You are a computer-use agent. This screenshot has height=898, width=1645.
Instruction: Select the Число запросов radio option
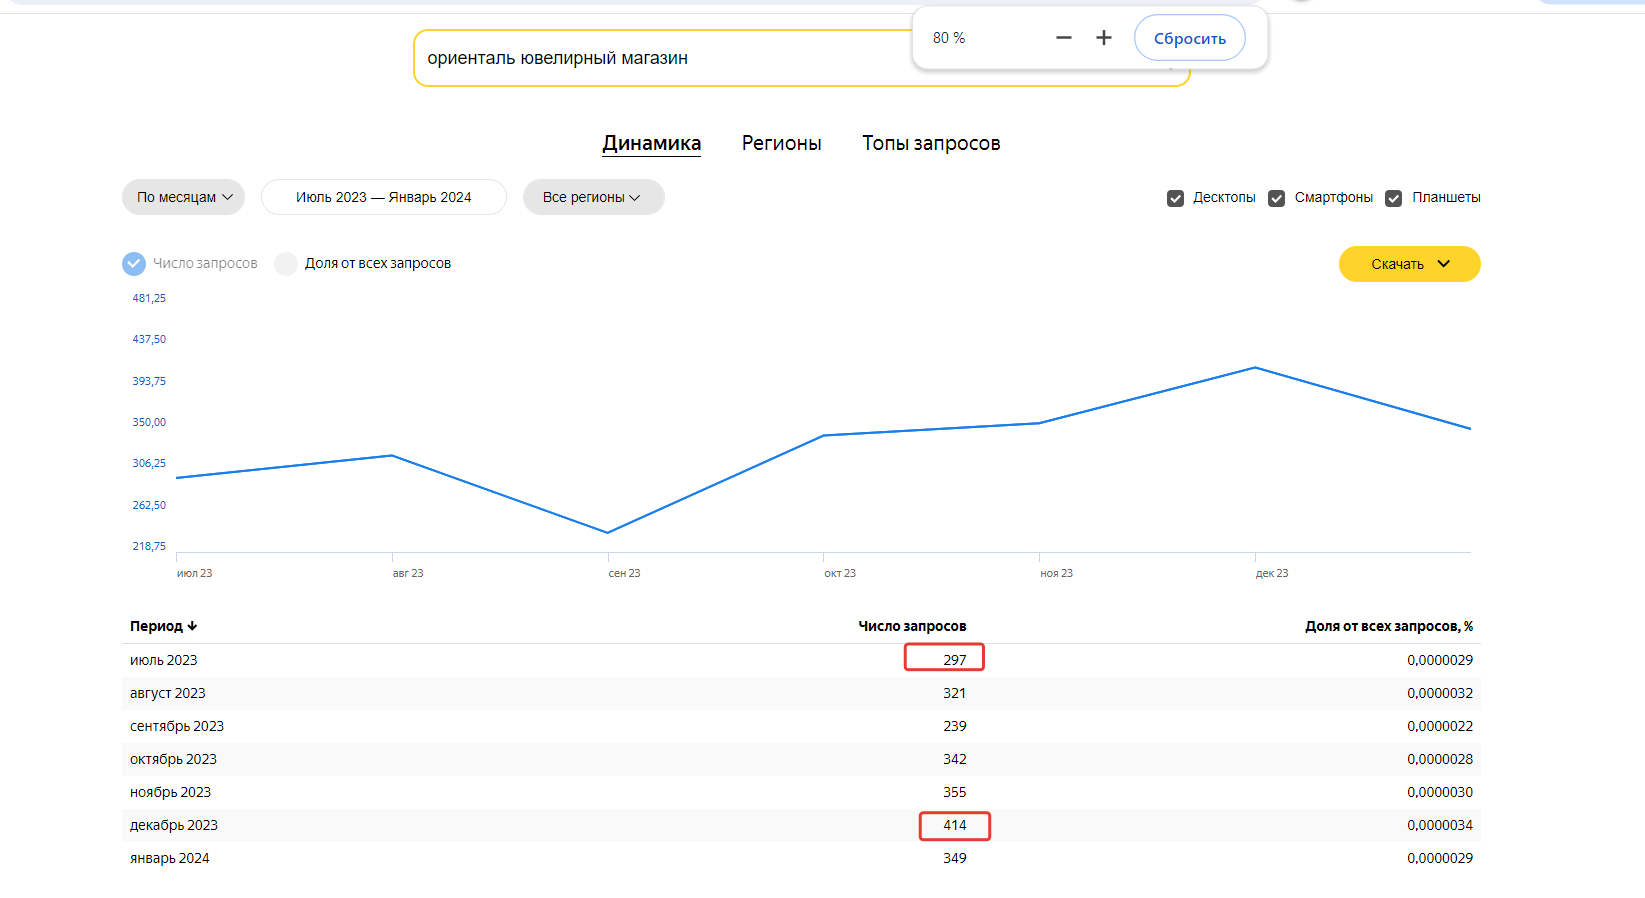tap(134, 264)
